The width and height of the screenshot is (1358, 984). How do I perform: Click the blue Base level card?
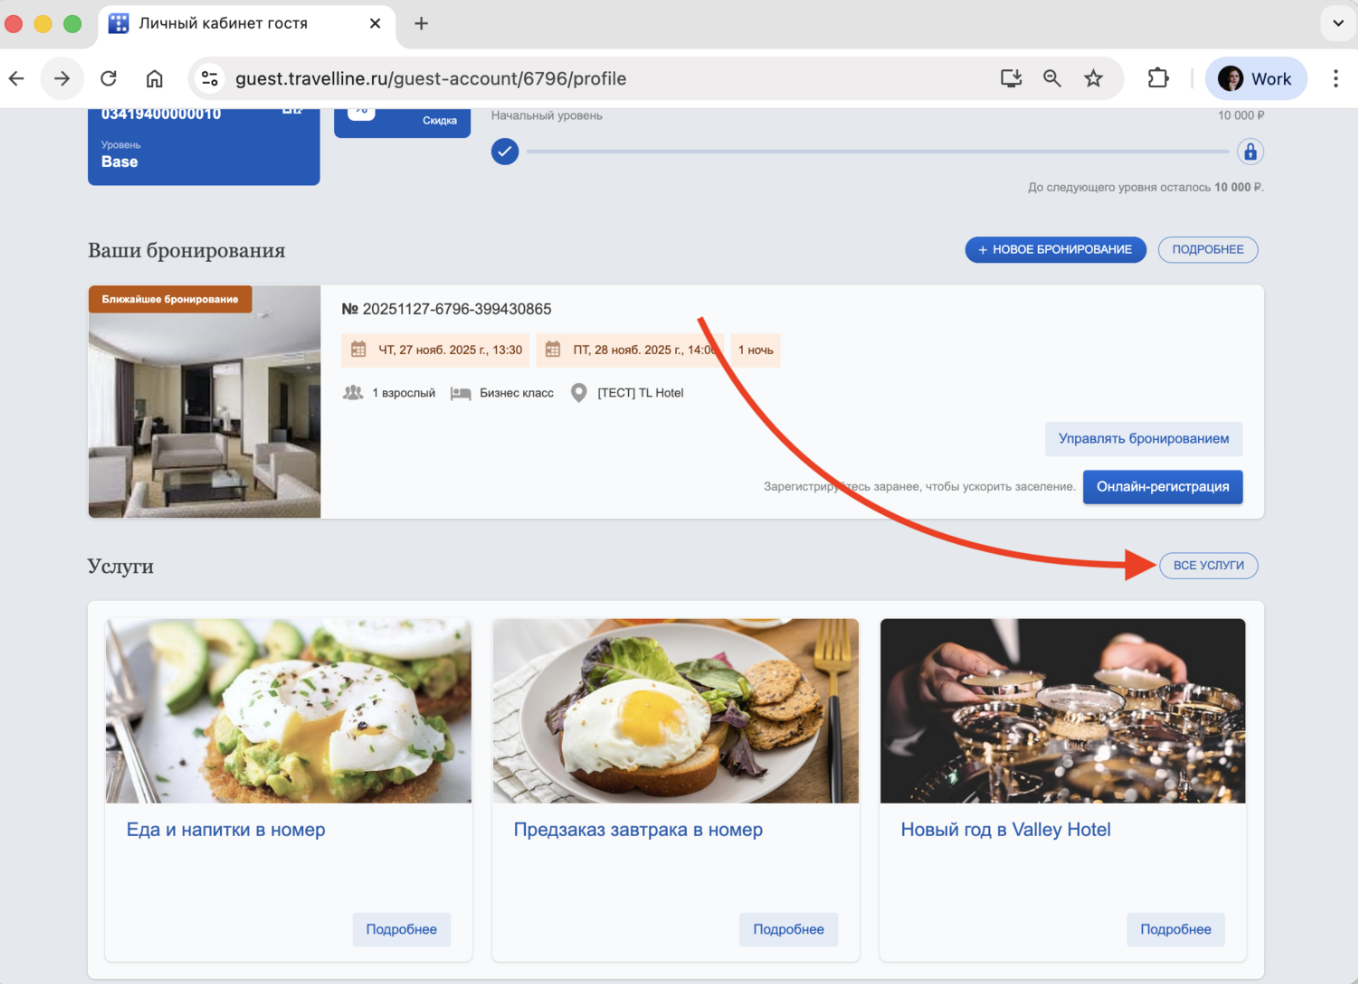(x=204, y=146)
